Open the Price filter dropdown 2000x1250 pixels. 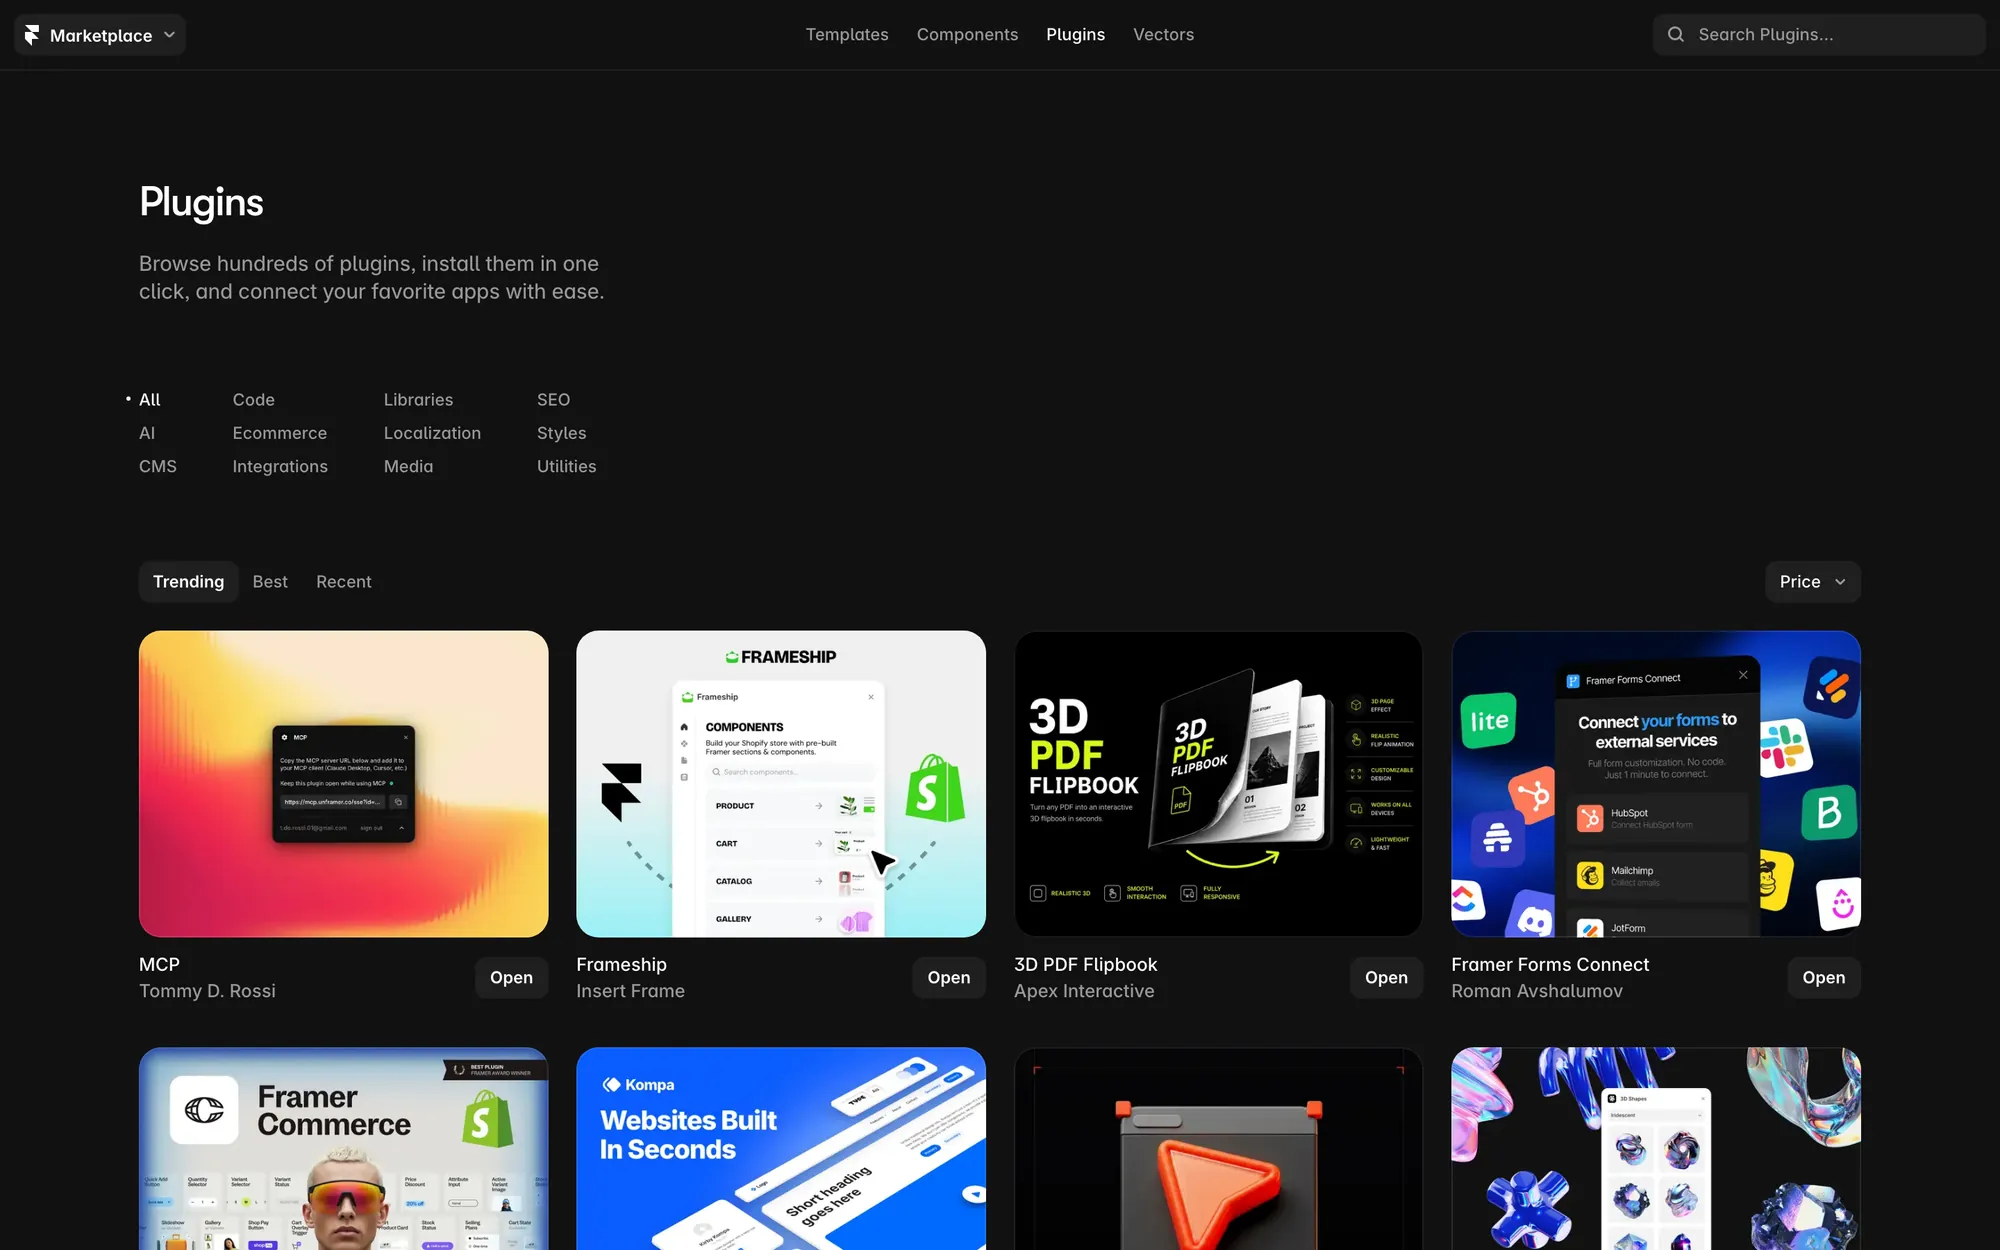coord(1812,582)
